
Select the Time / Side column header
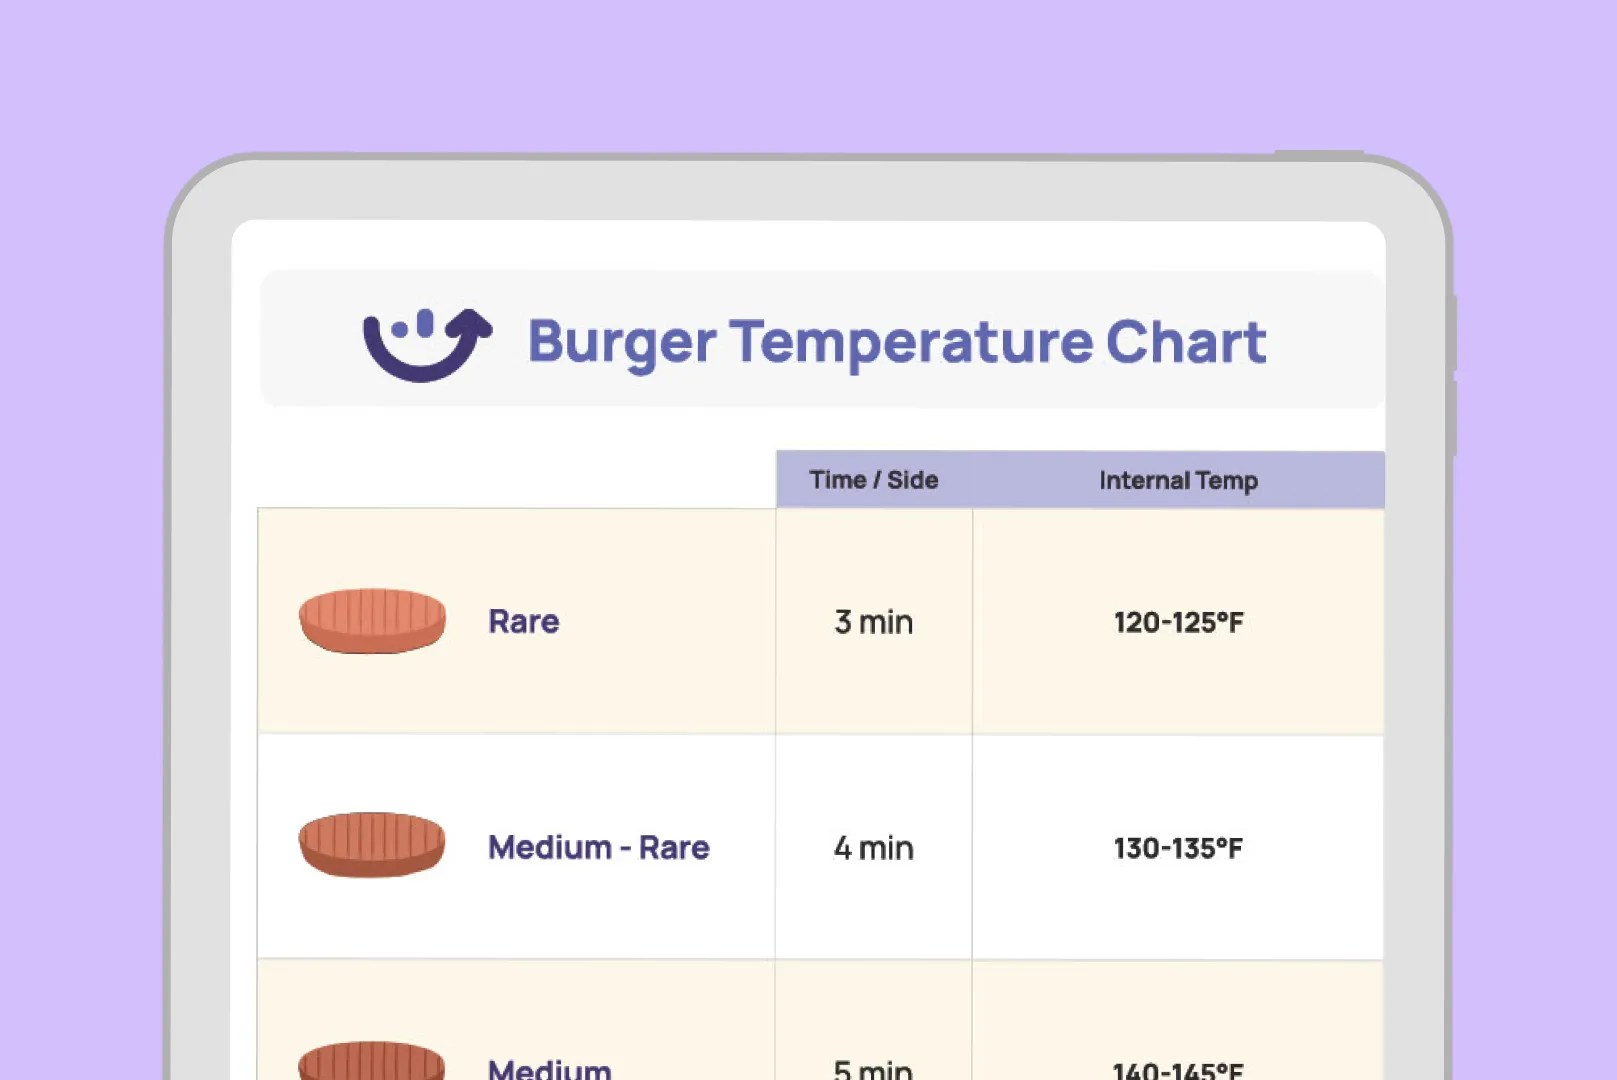tap(874, 480)
